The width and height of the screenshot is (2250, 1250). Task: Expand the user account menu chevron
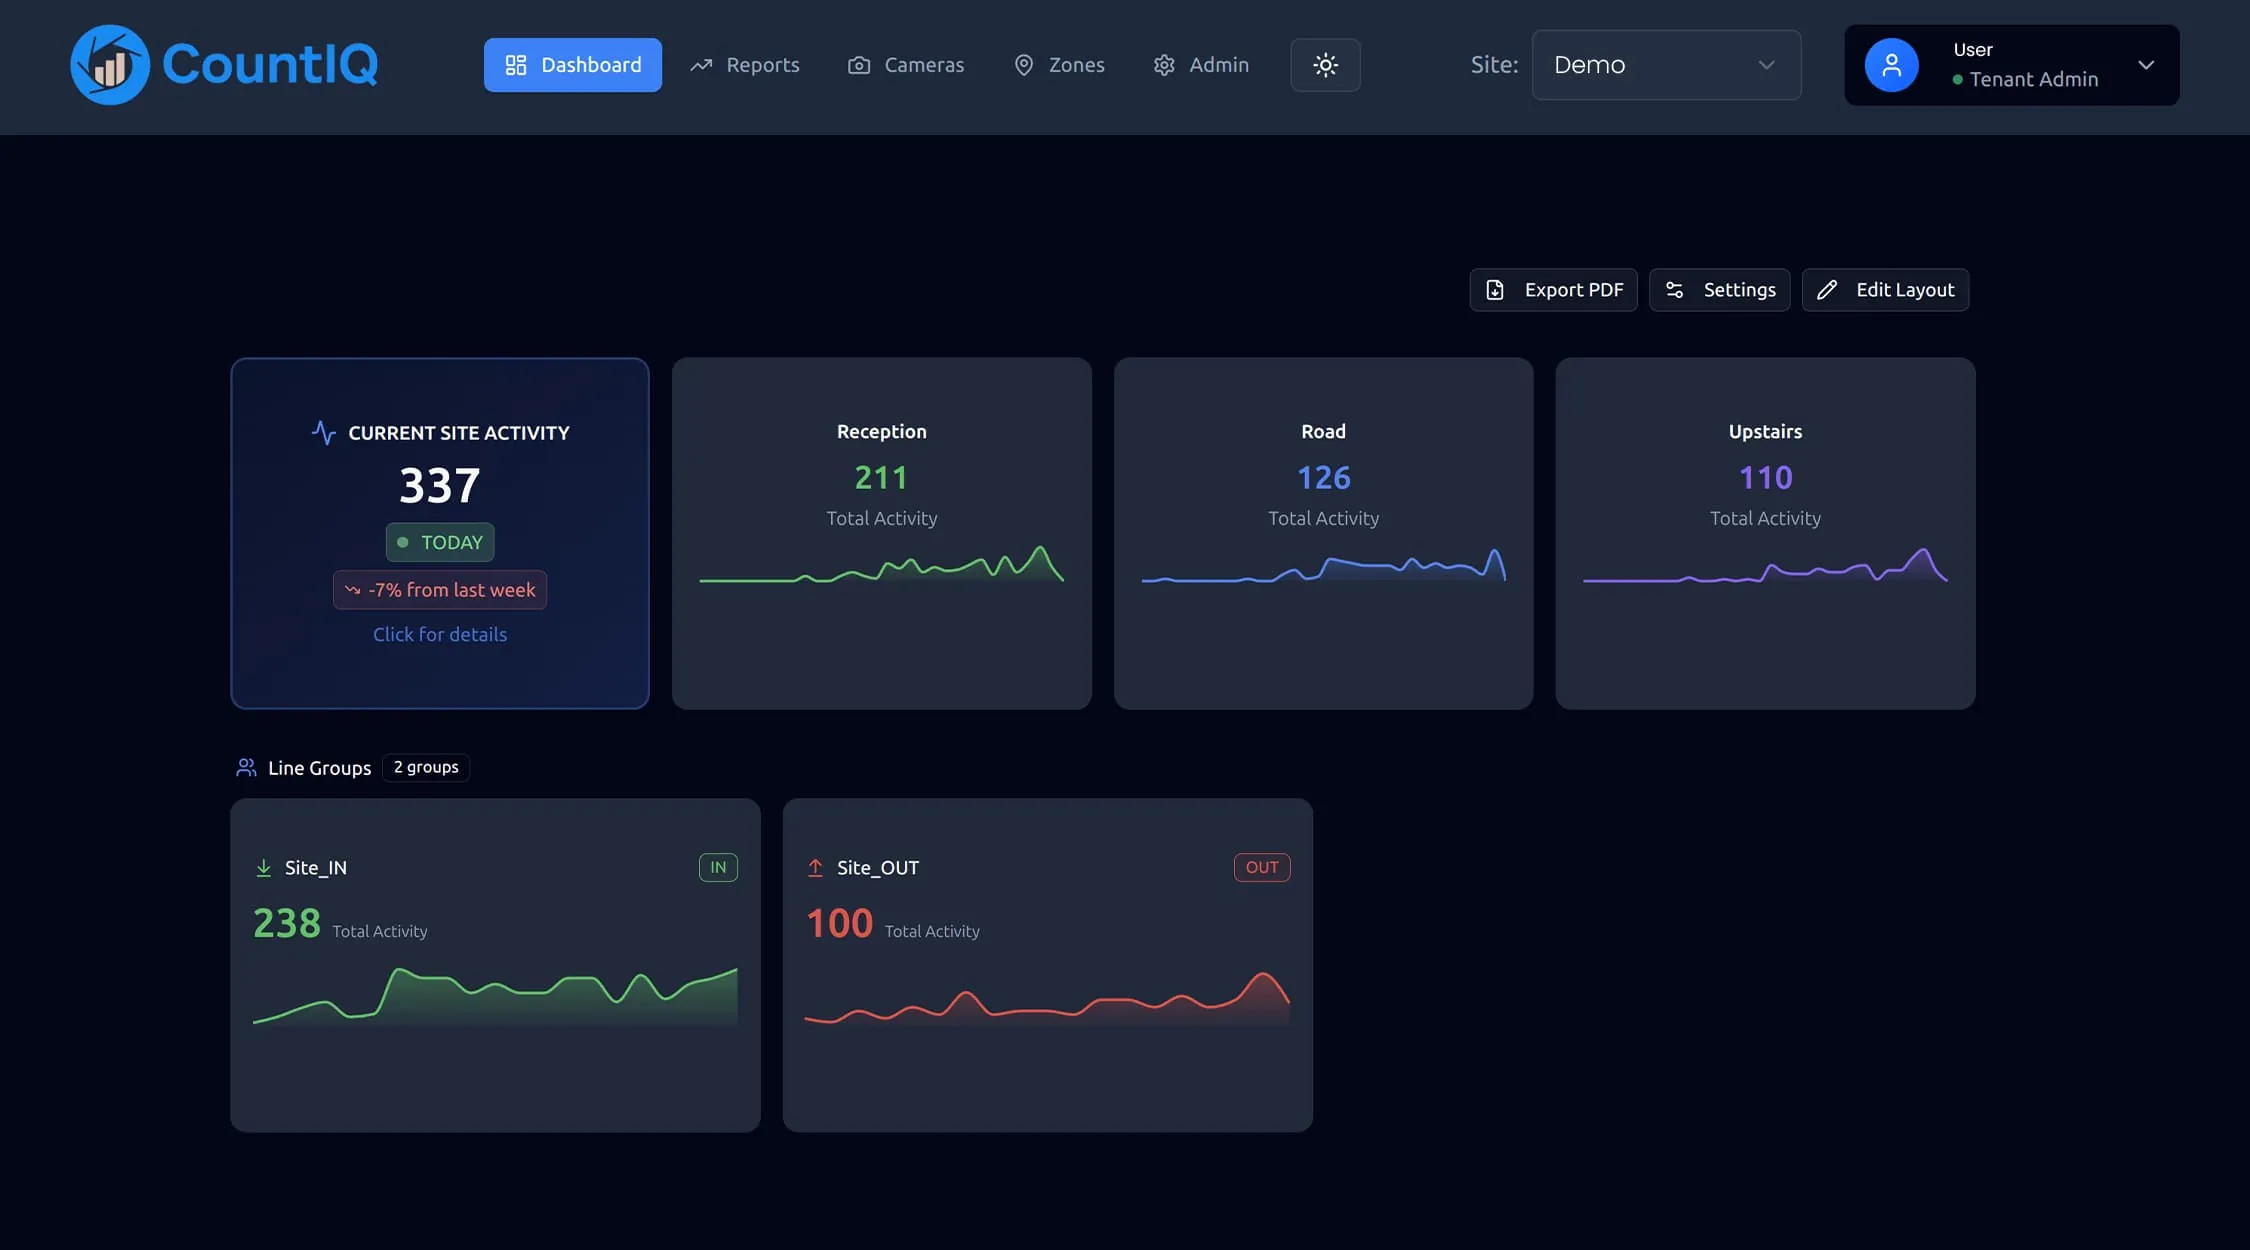coord(2146,64)
